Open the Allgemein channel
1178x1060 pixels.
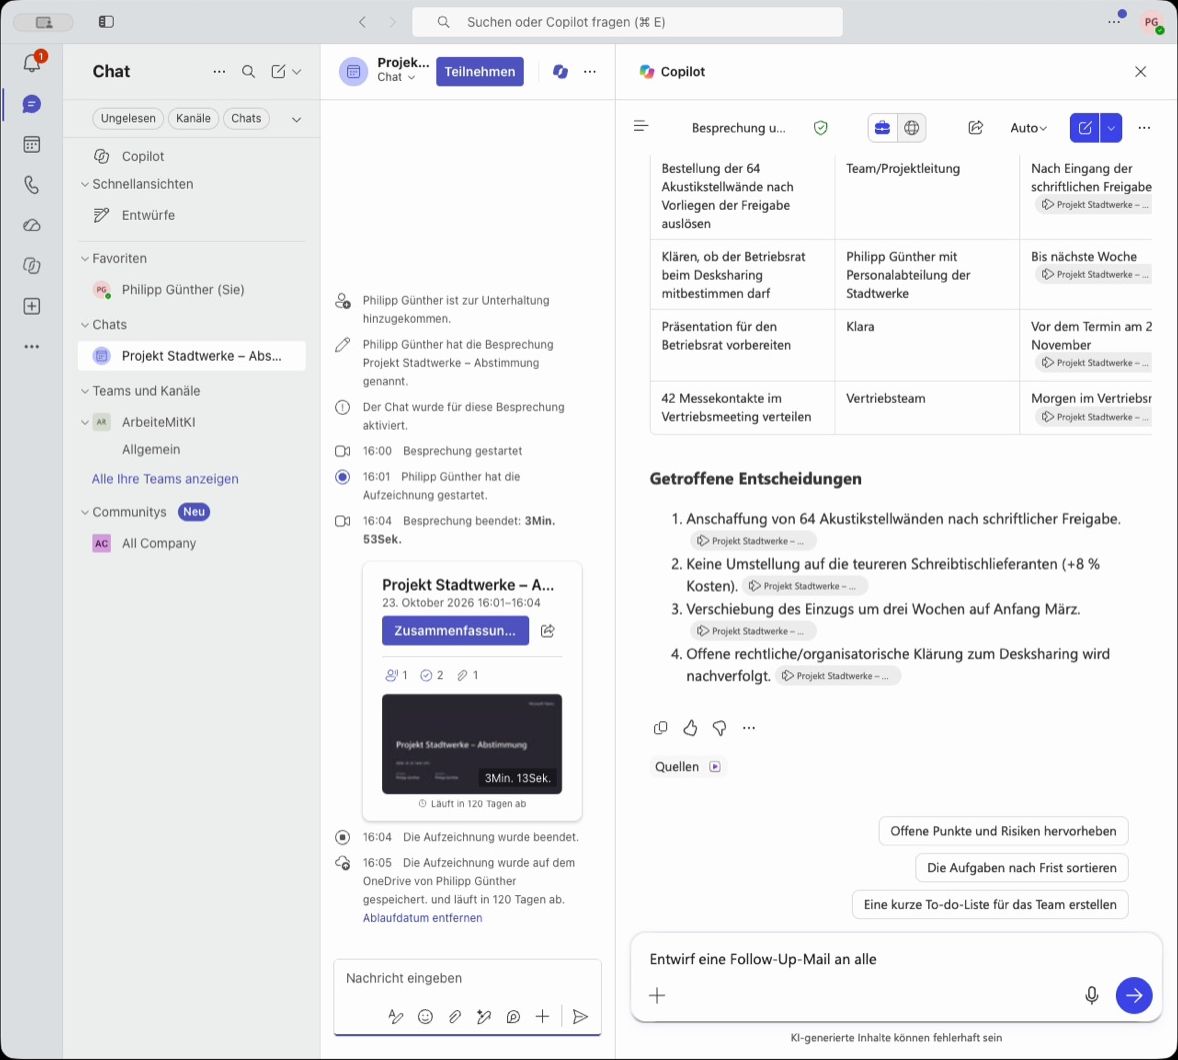[151, 449]
